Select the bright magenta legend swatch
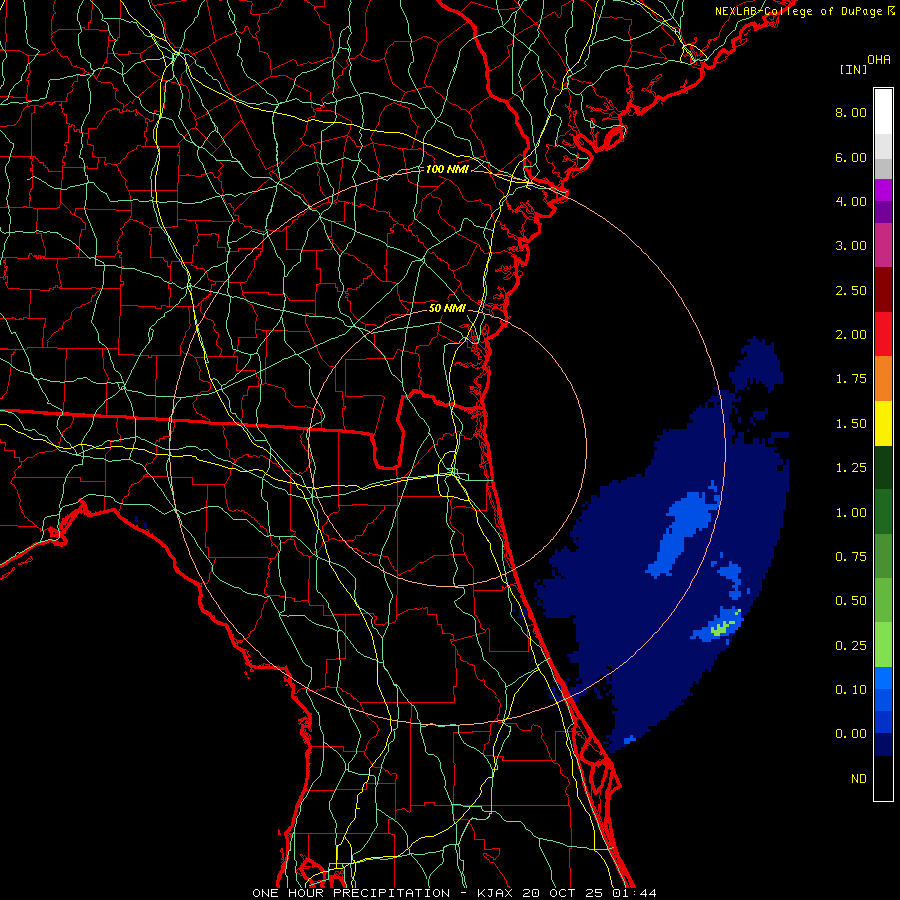 point(883,190)
